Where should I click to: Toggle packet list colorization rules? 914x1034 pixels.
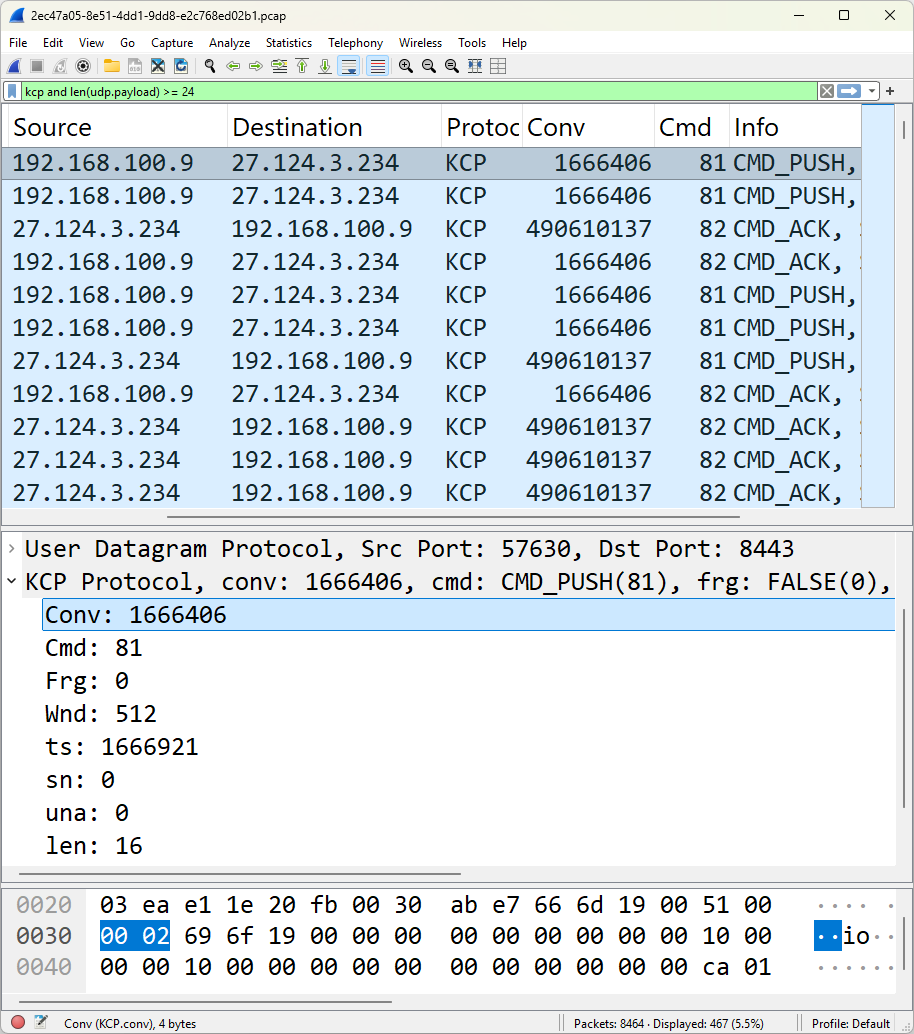pos(377,66)
